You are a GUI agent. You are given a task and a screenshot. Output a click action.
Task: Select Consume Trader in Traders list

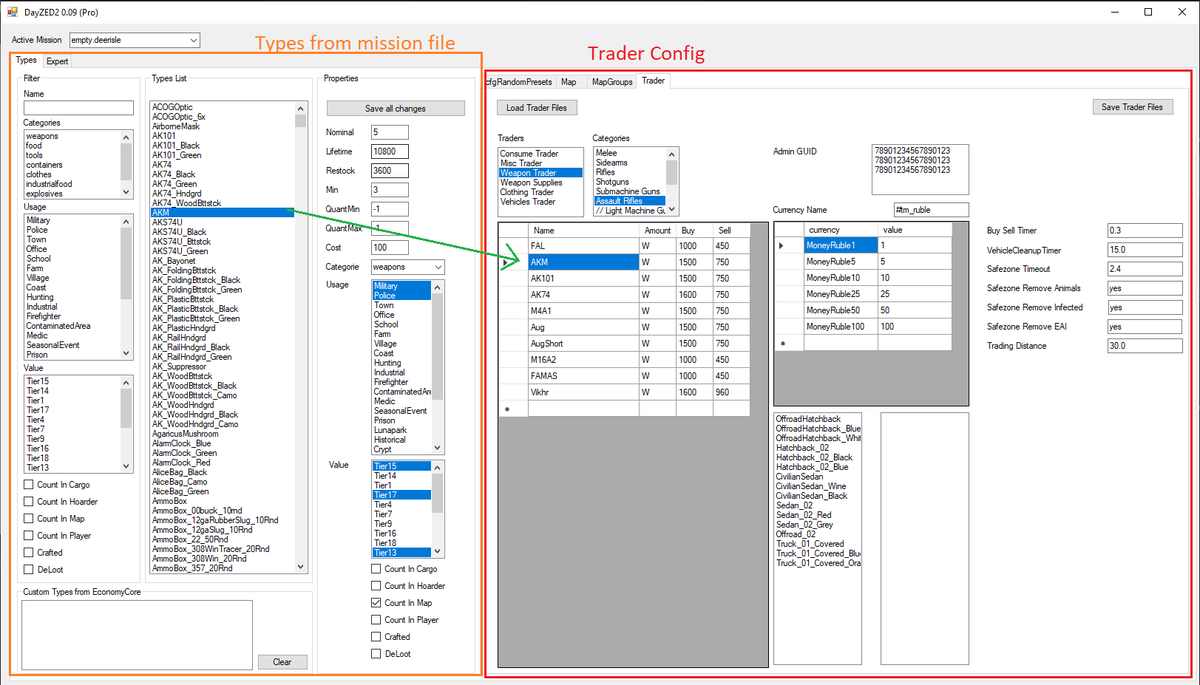point(529,154)
